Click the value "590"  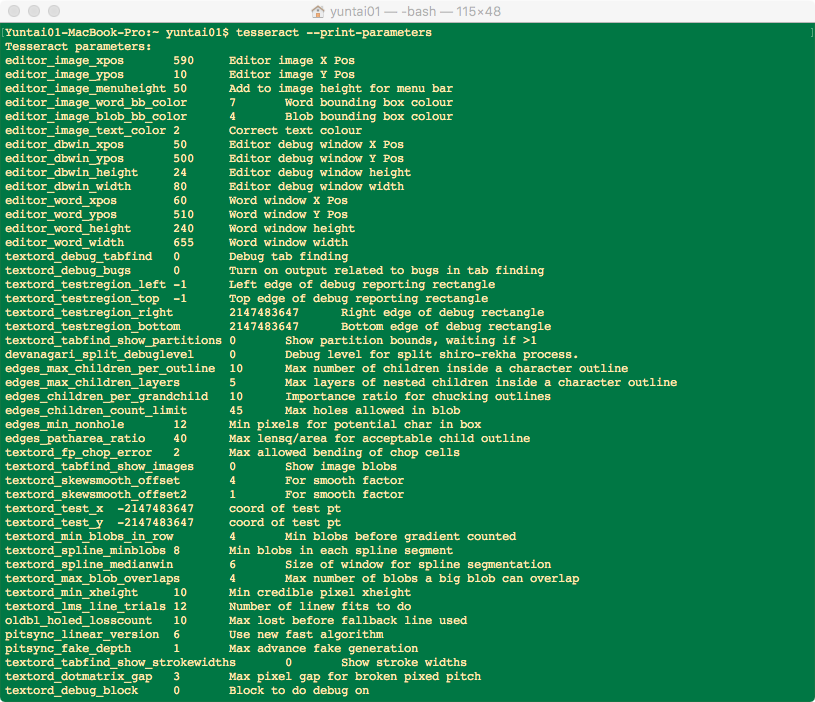pos(183,61)
